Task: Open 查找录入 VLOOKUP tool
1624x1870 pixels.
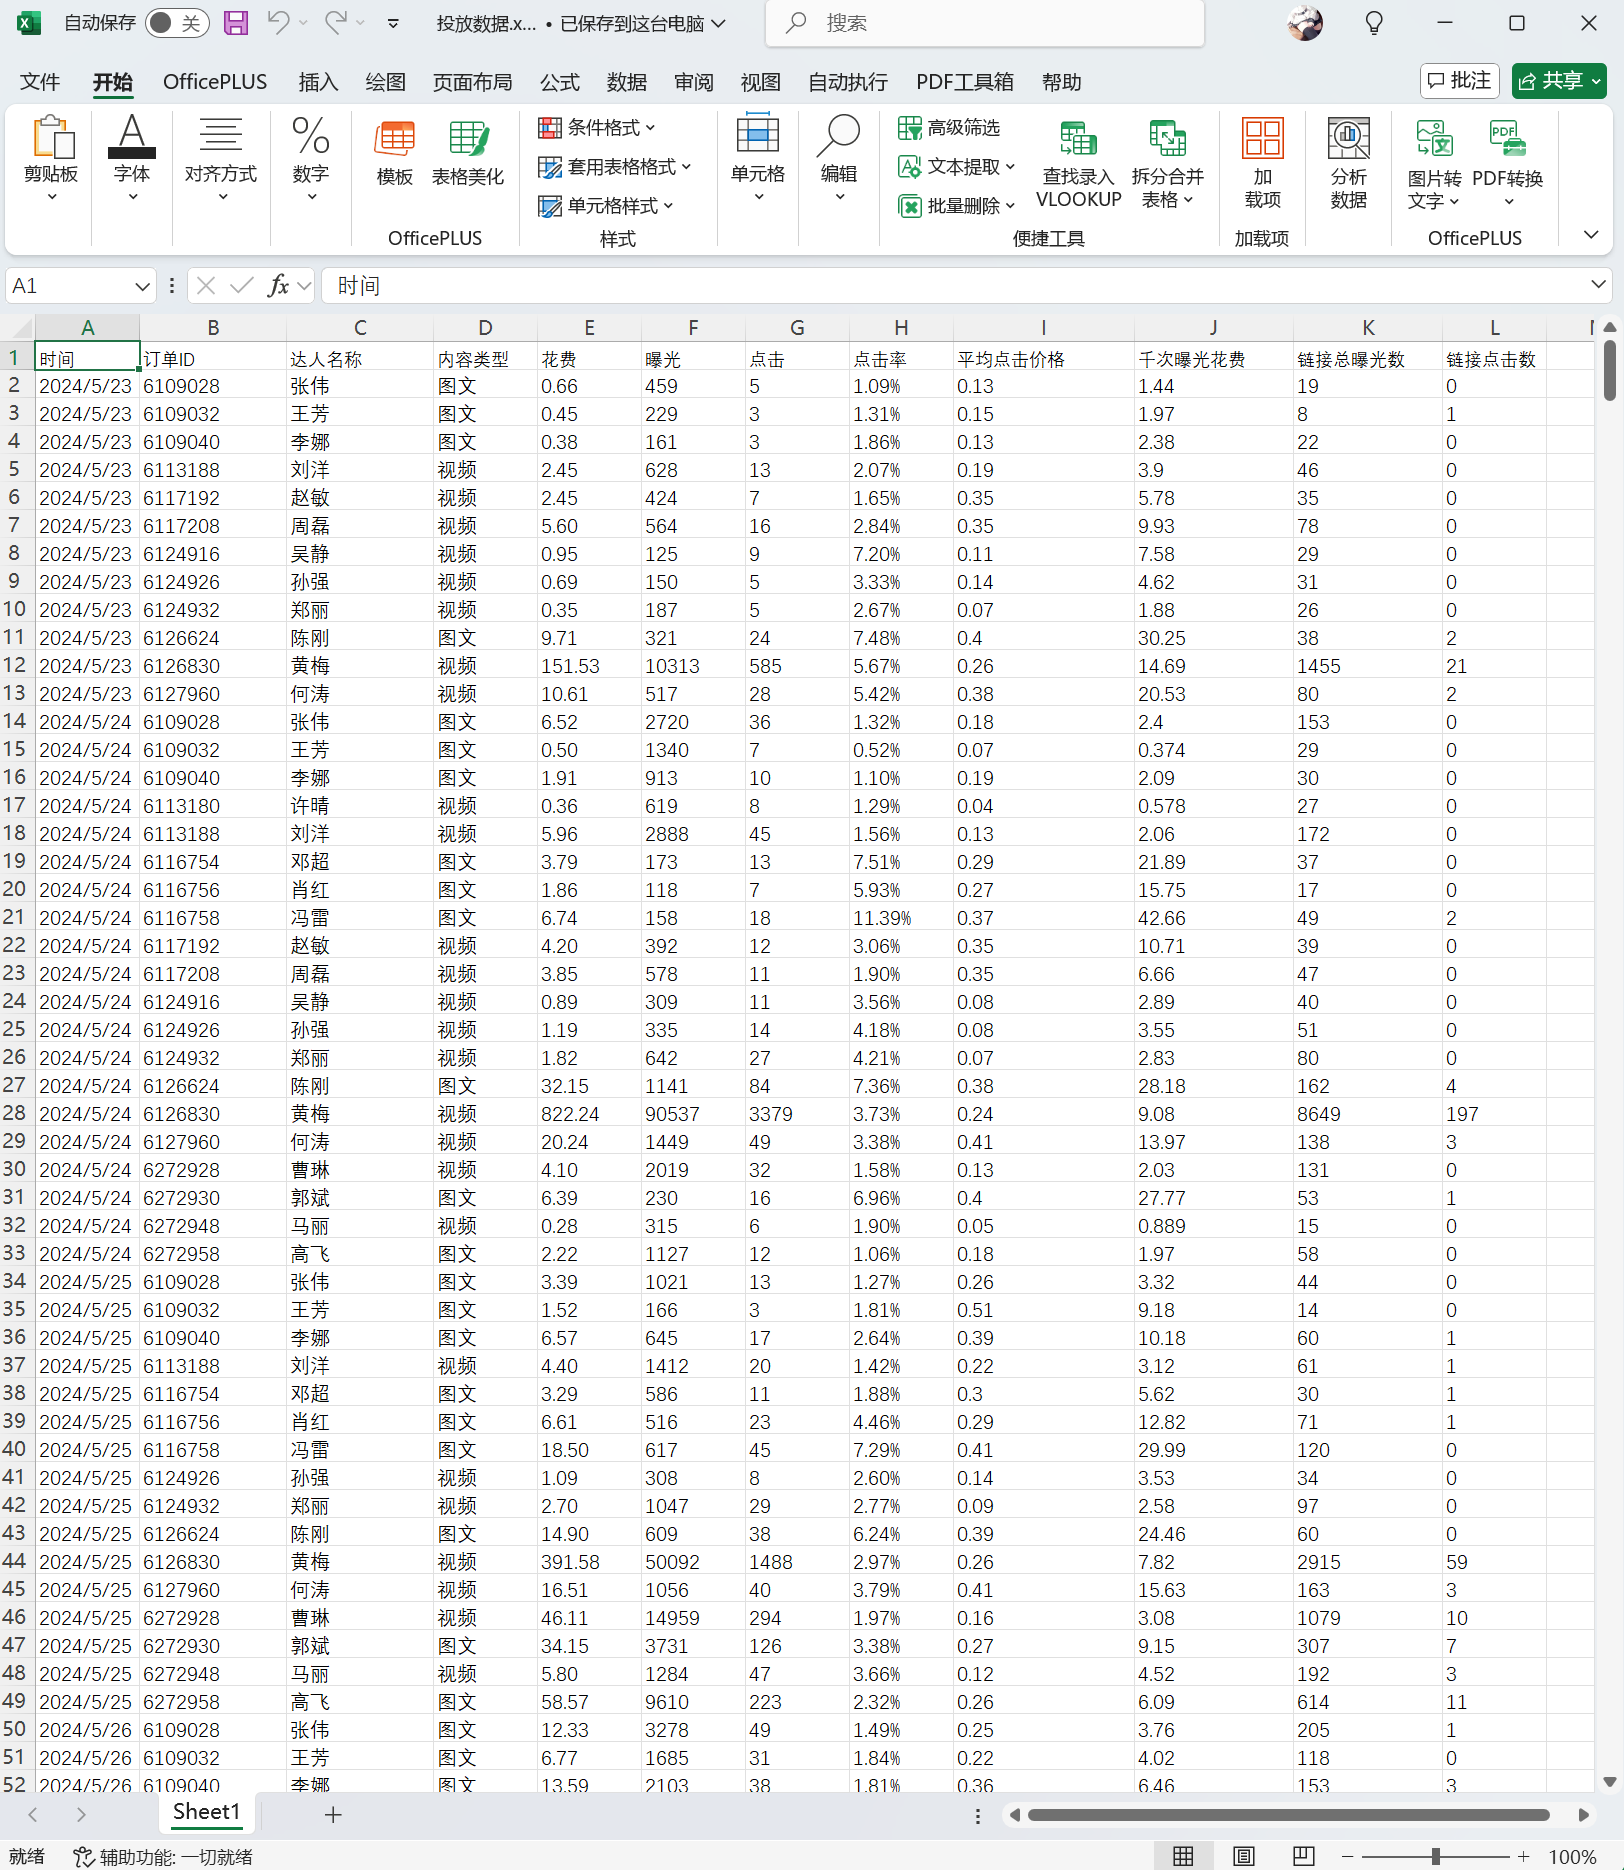Action: point(1078,165)
